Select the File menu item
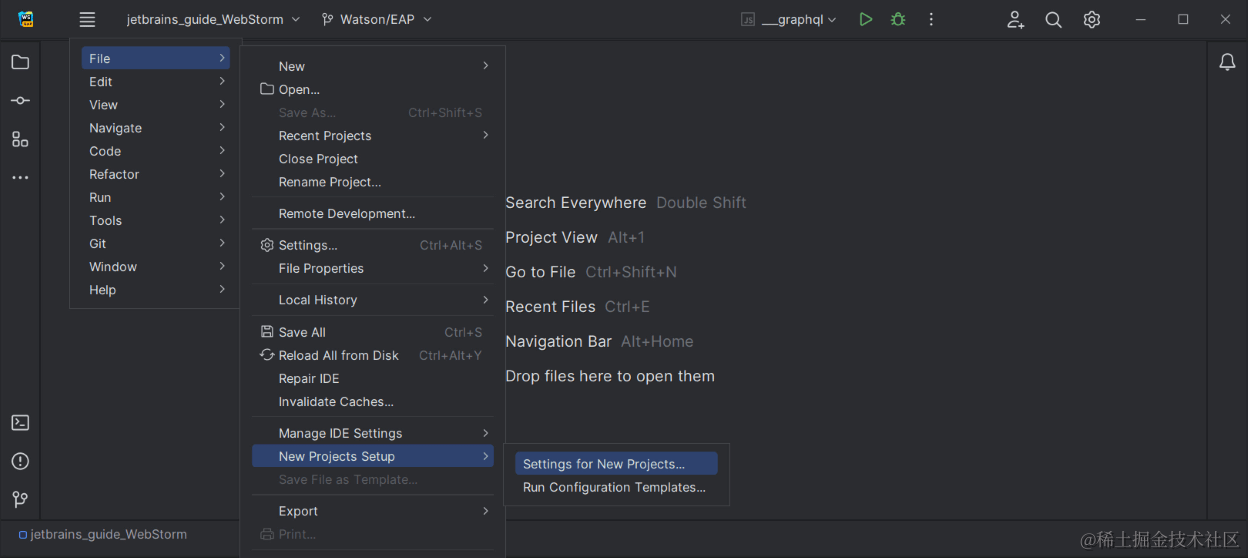This screenshot has height=558, width=1248. [x=155, y=58]
